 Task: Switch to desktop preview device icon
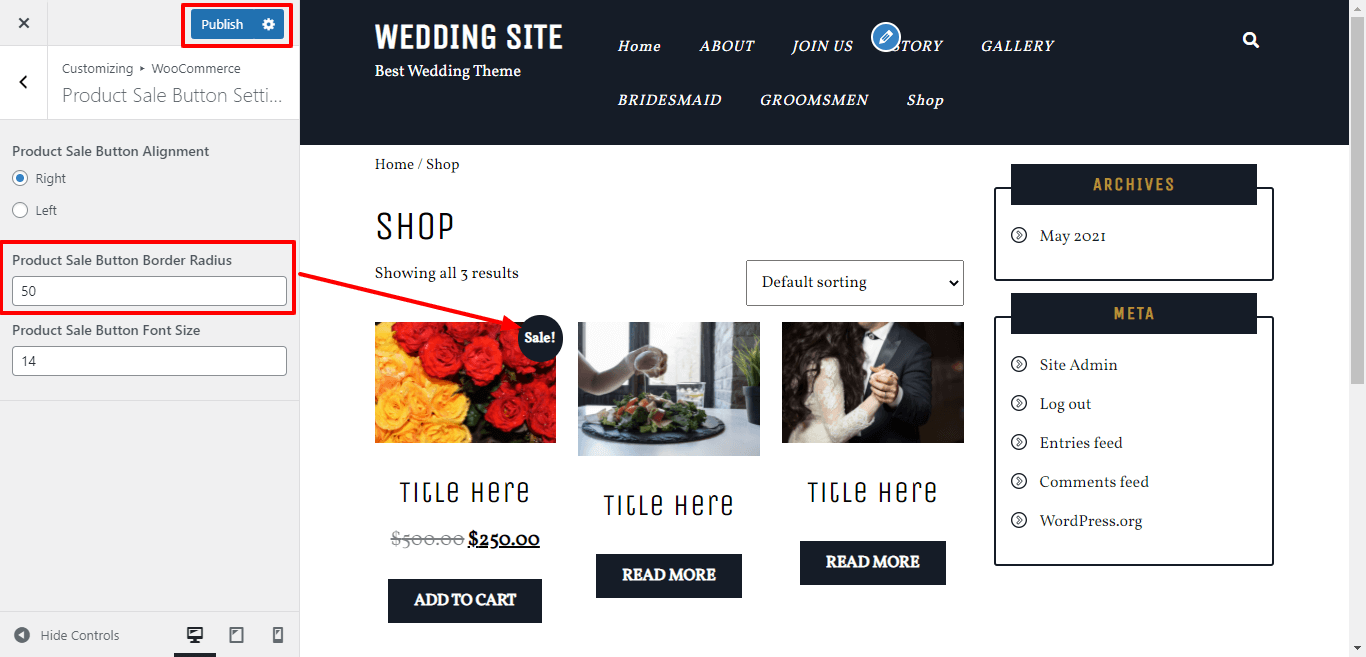pyautogui.click(x=195, y=635)
